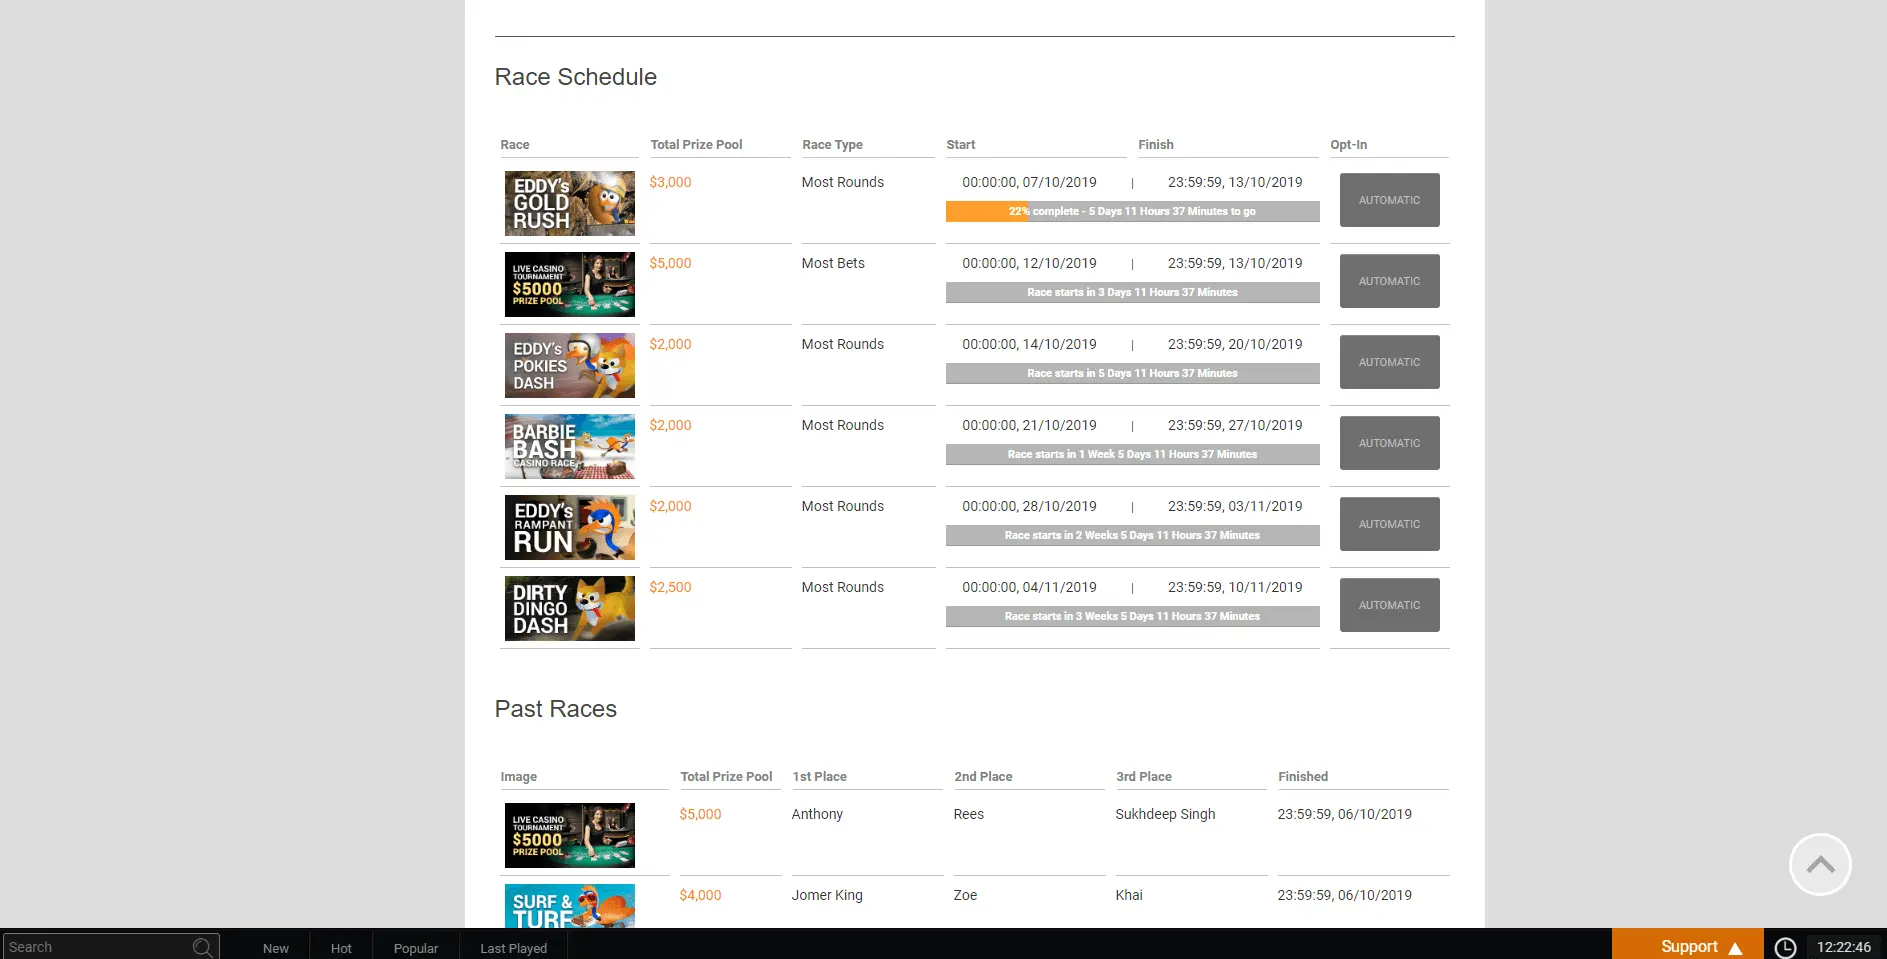Click the Surf & Turf past race image
The height and width of the screenshot is (959, 1887).
click(x=569, y=906)
